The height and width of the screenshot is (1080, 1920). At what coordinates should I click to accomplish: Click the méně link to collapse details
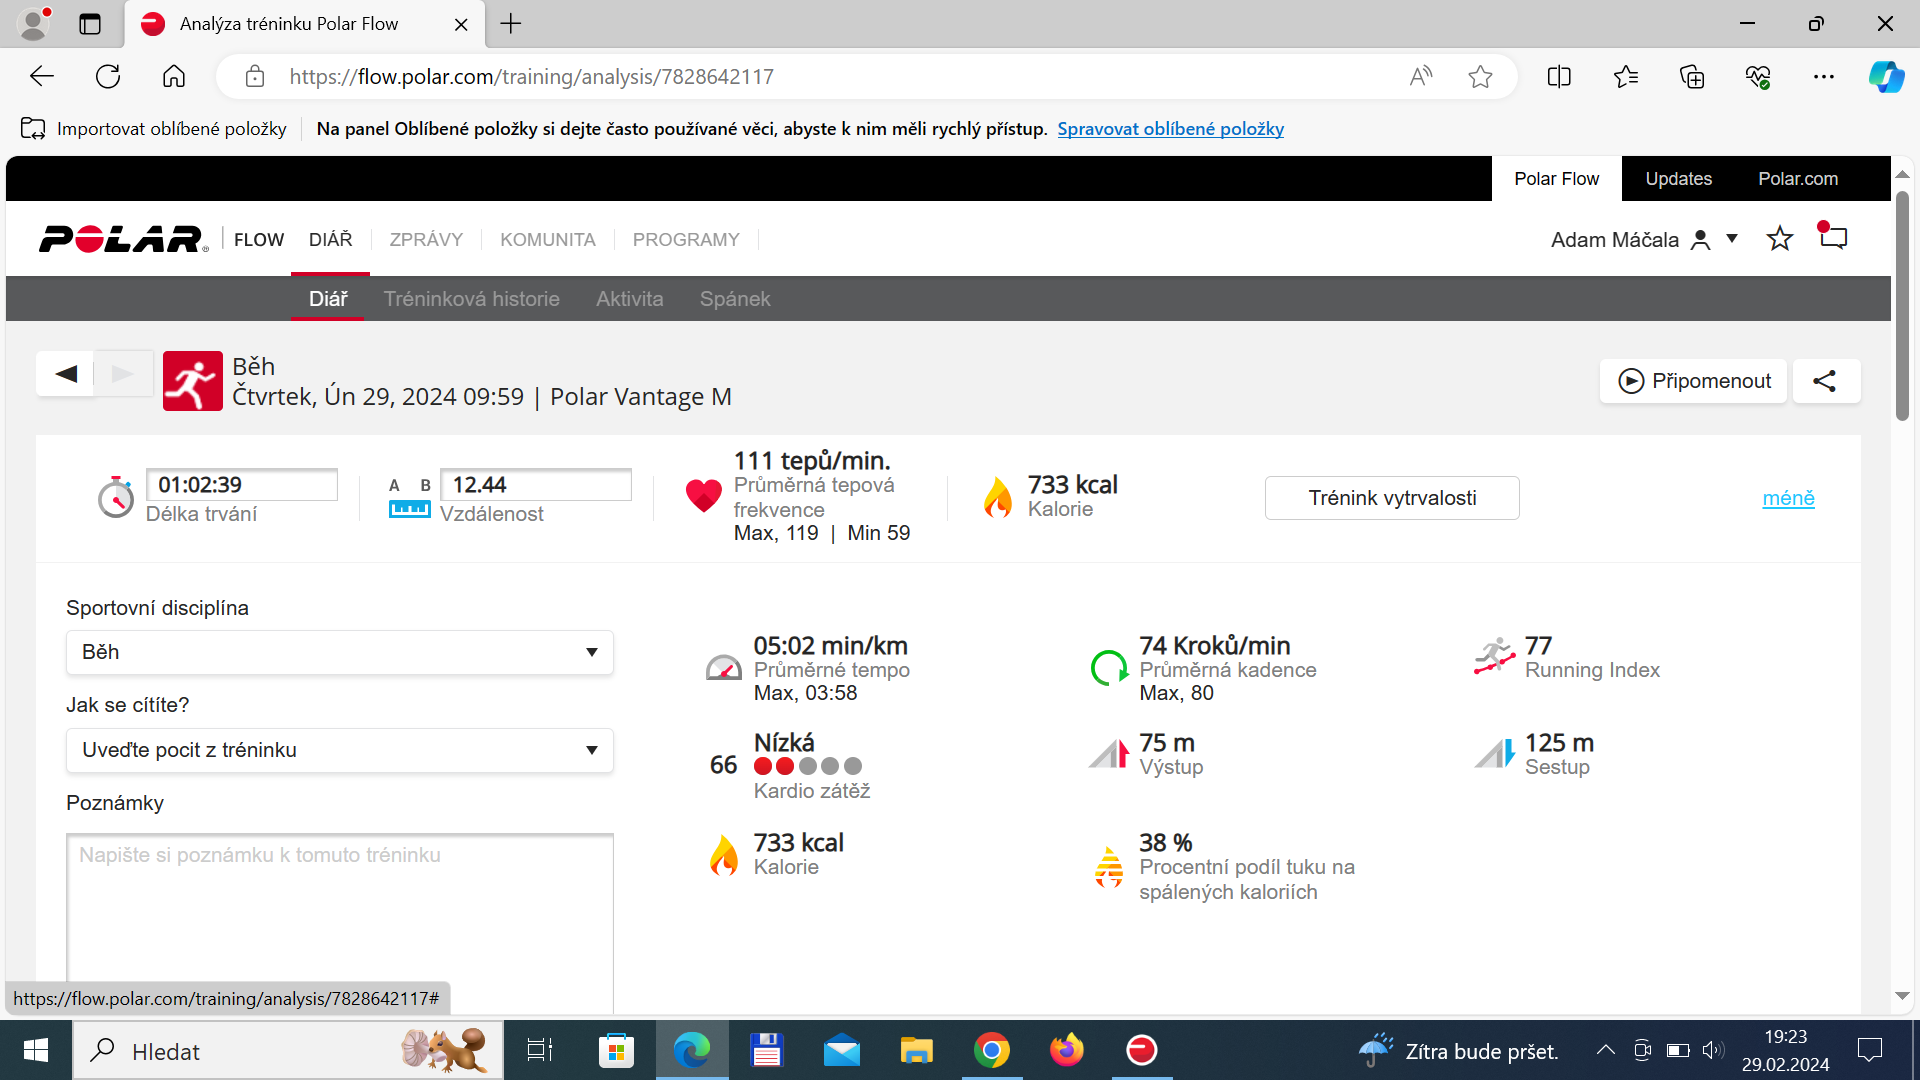tap(1788, 498)
